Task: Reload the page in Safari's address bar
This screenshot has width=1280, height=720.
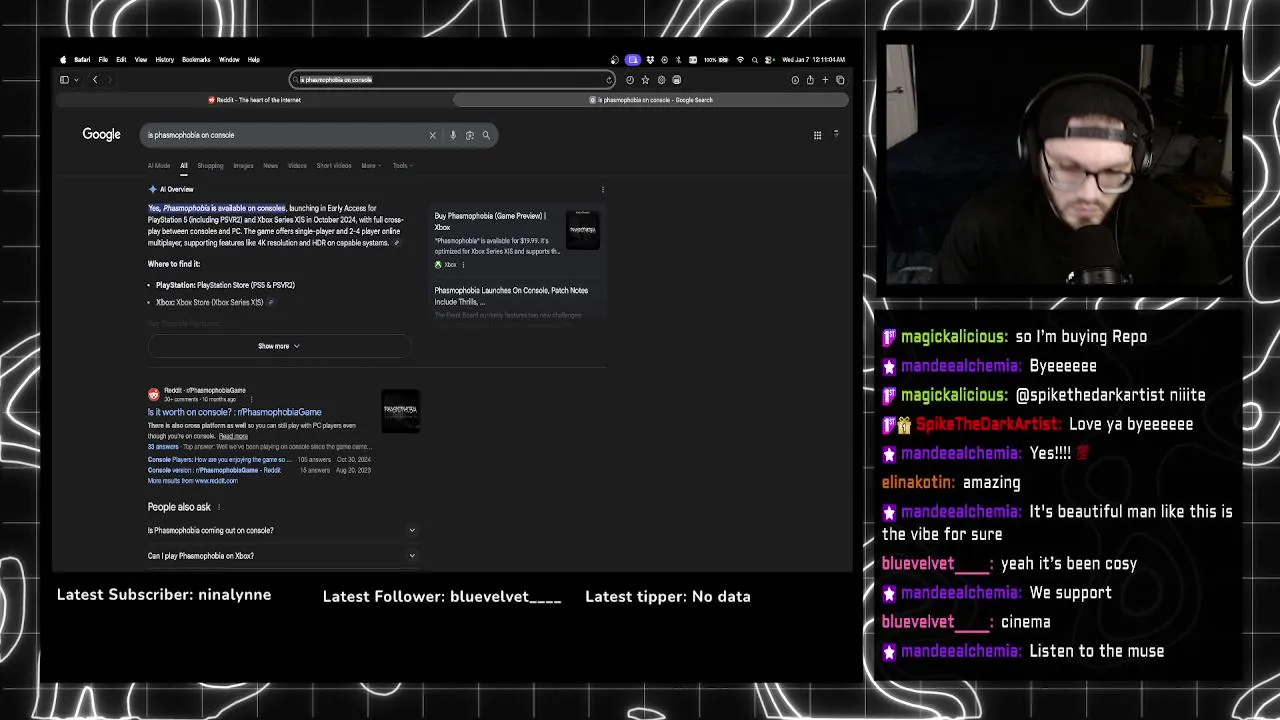Action: pos(609,80)
